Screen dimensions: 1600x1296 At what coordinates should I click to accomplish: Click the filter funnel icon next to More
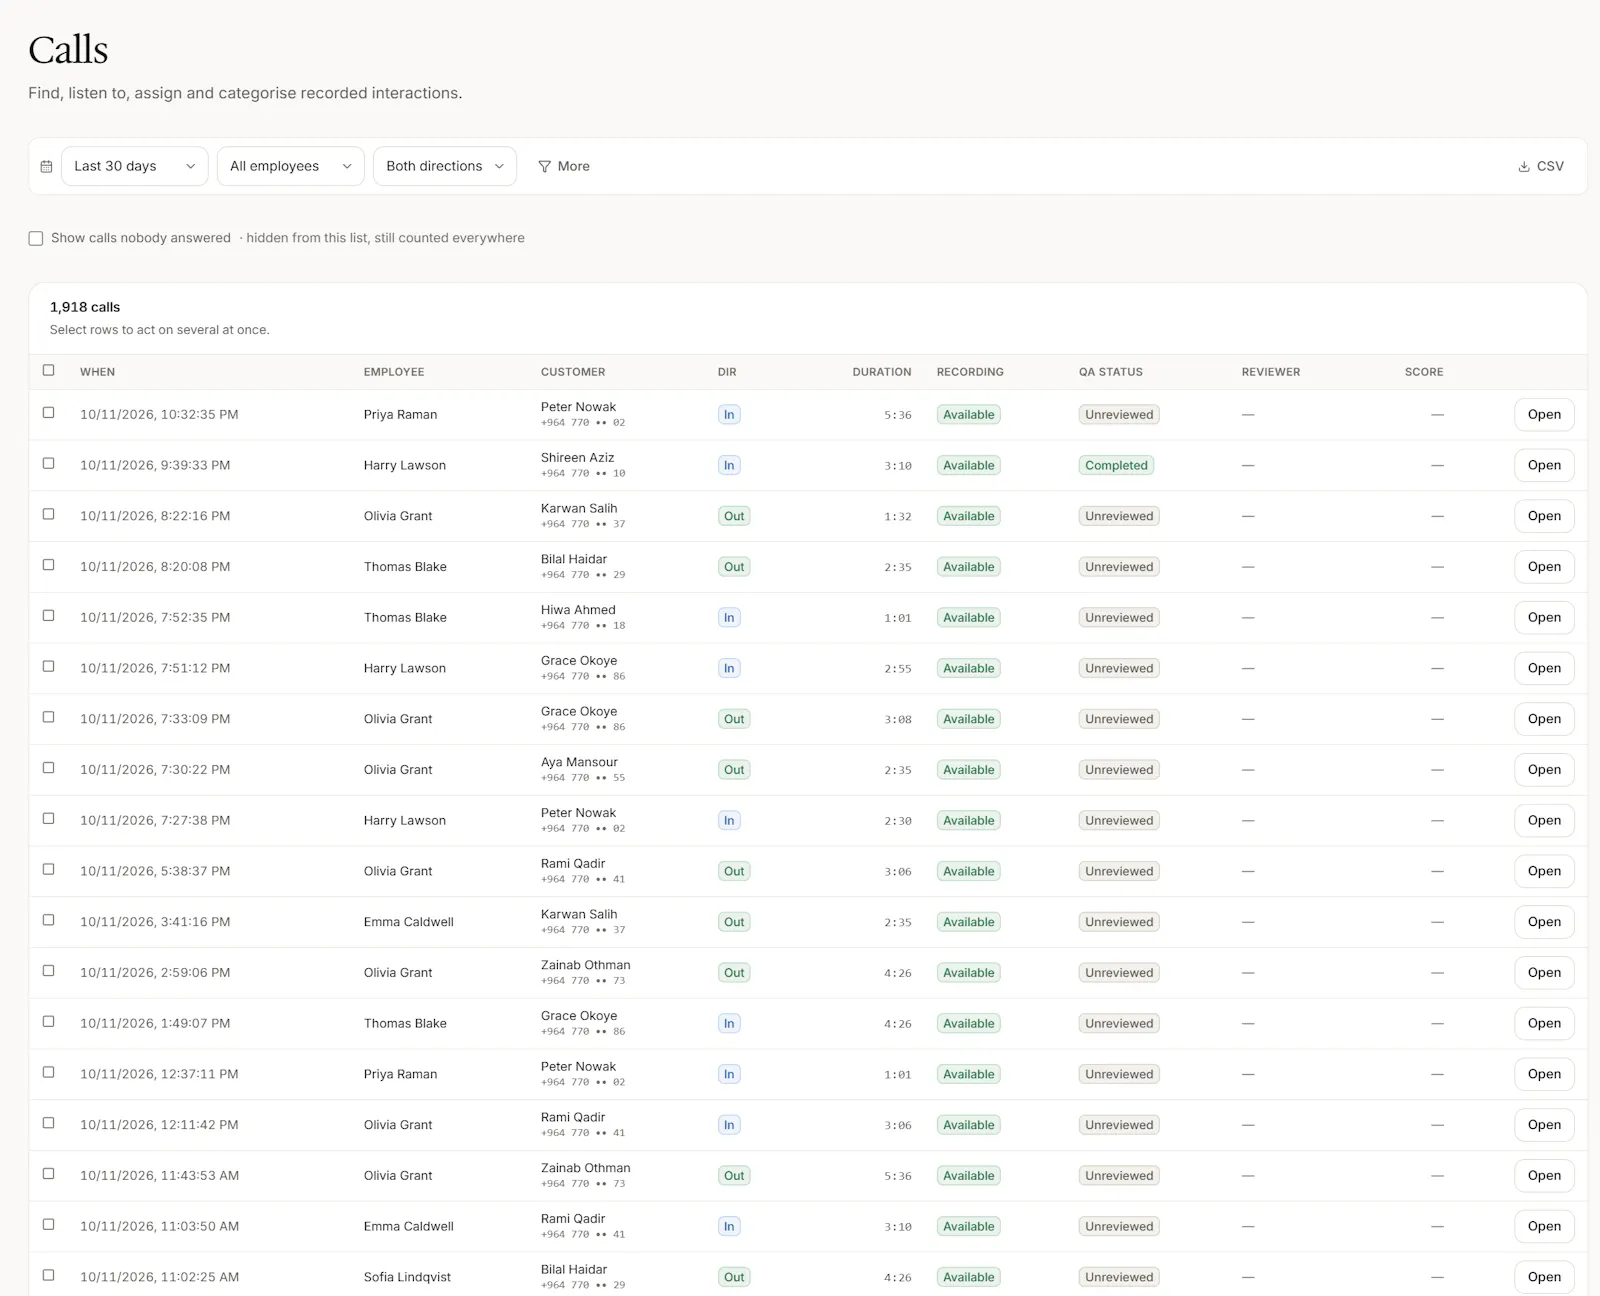(x=545, y=166)
